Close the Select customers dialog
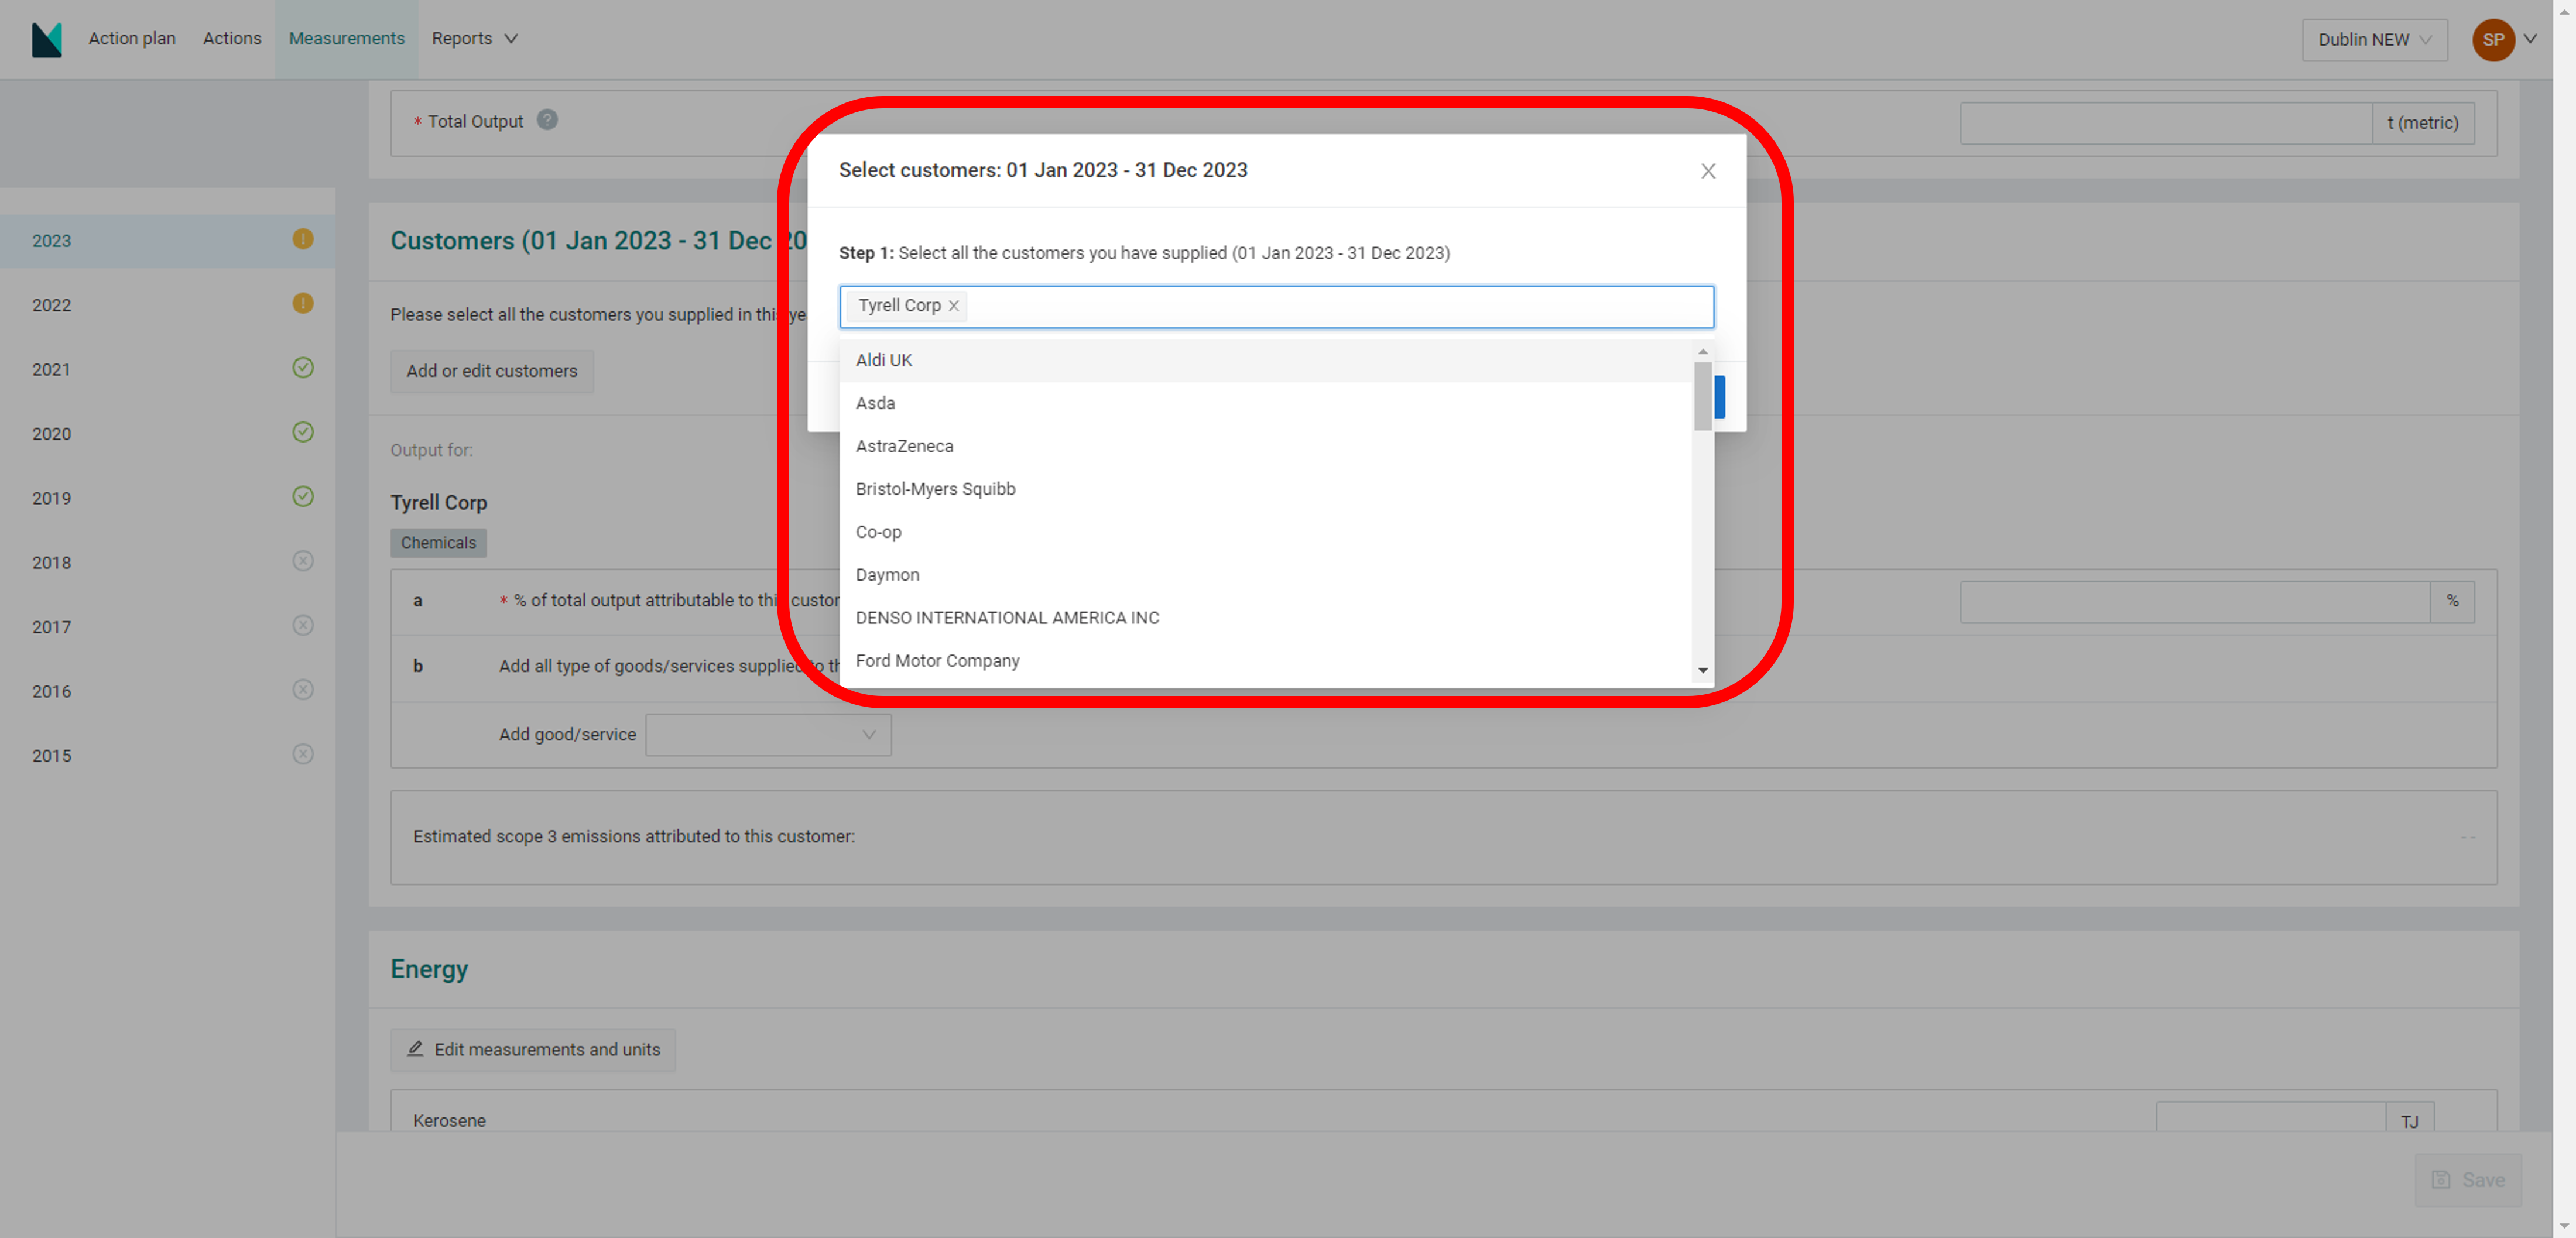Image resolution: width=2576 pixels, height=1238 pixels. tap(1708, 171)
